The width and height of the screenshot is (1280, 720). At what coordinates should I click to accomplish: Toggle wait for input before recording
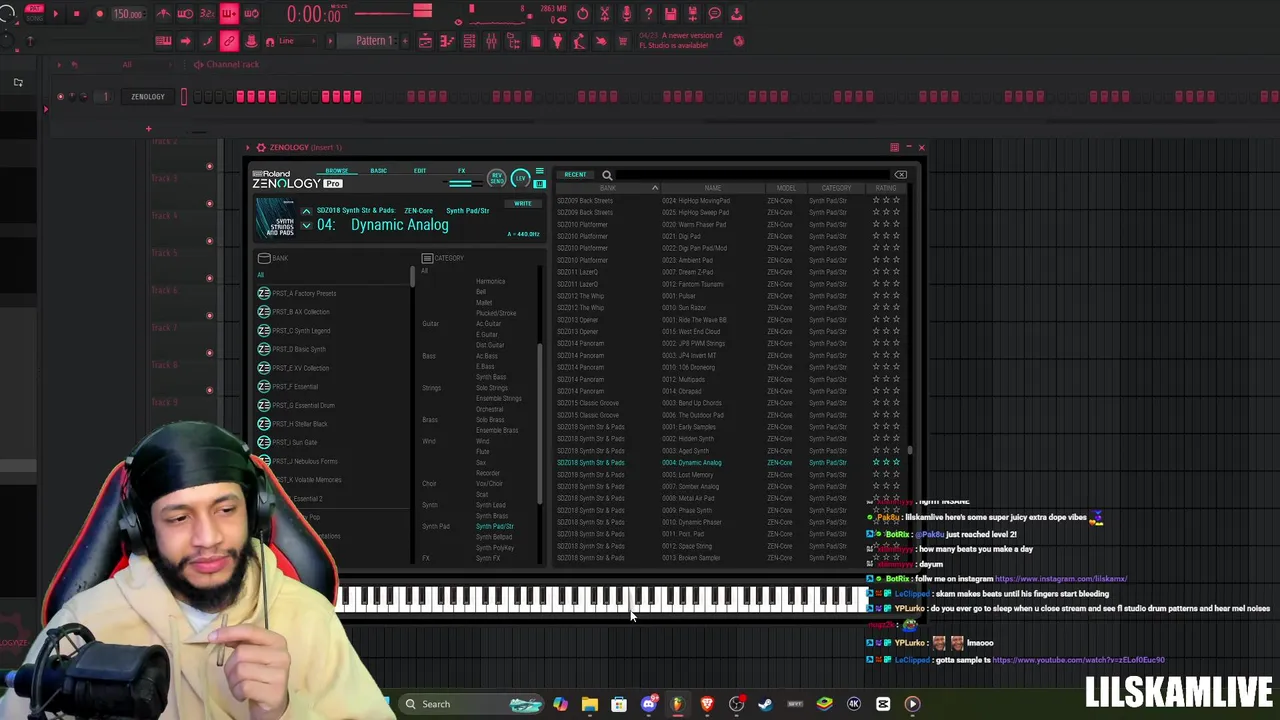185,14
